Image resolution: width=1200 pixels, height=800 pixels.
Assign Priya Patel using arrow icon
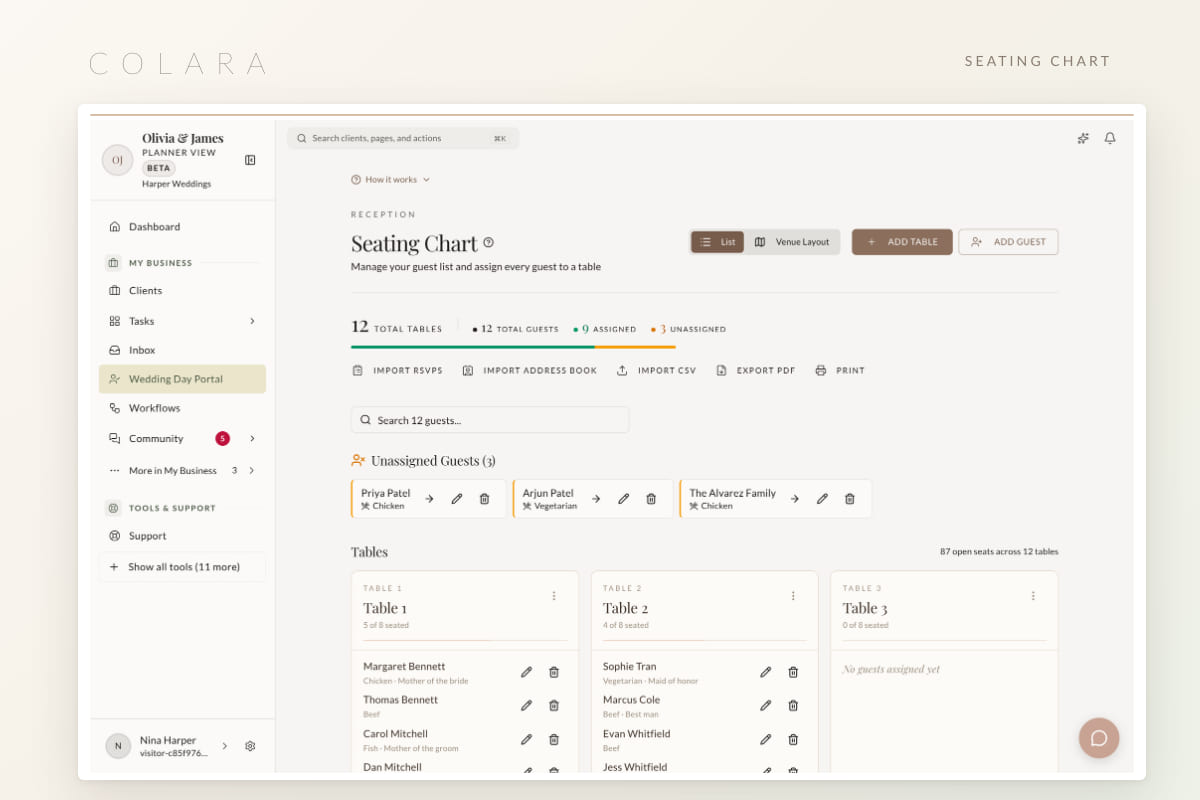(429, 498)
